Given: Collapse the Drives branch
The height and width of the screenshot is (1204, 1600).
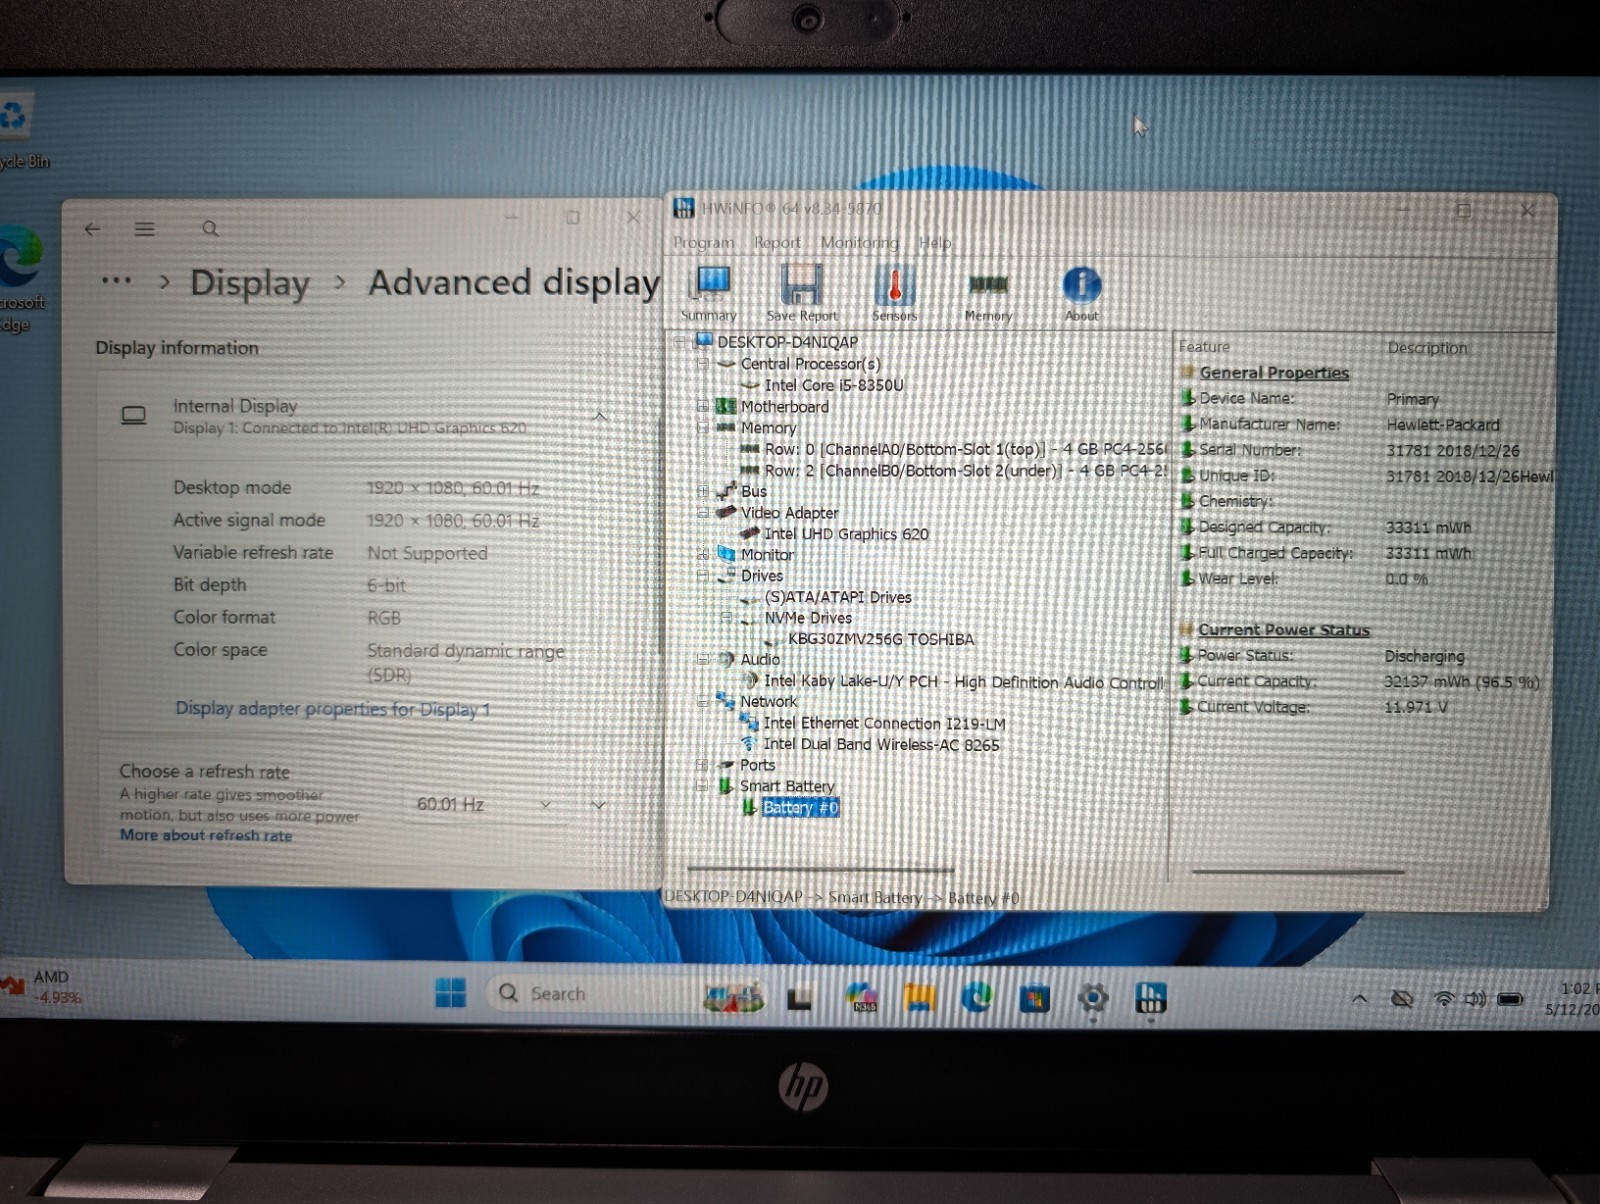Looking at the screenshot, I should (x=702, y=576).
